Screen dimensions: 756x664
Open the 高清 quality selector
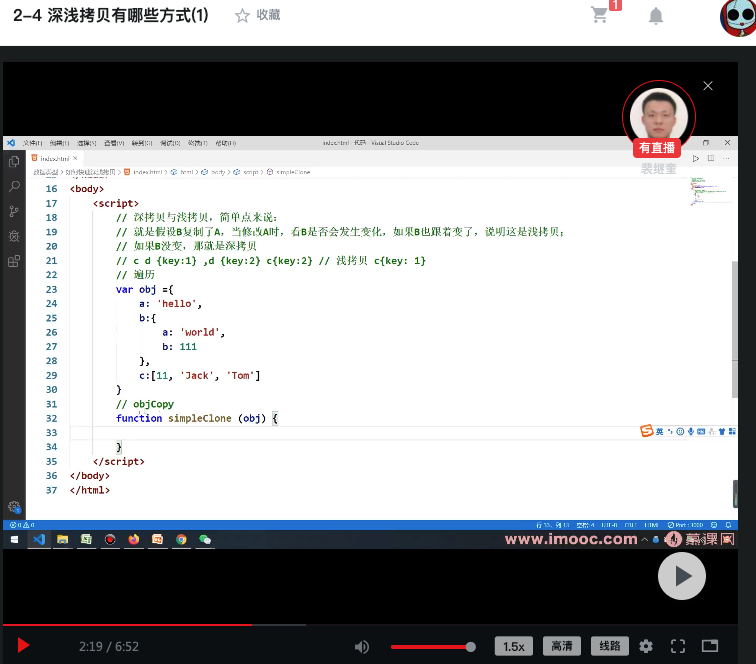(562, 646)
